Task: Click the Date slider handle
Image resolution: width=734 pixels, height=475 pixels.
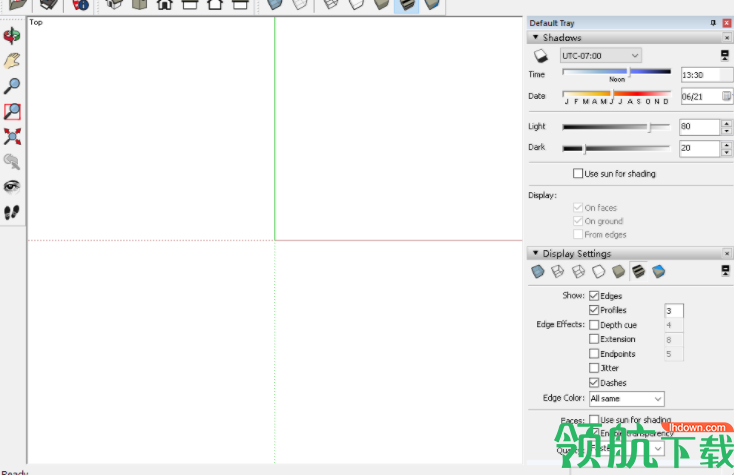Action: (613, 94)
